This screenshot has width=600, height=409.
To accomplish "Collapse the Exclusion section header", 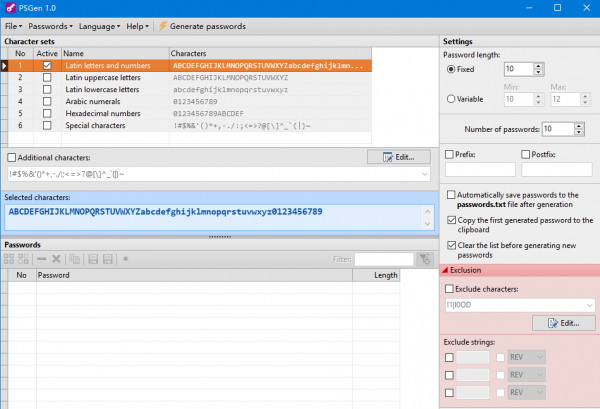I will click(x=518, y=270).
